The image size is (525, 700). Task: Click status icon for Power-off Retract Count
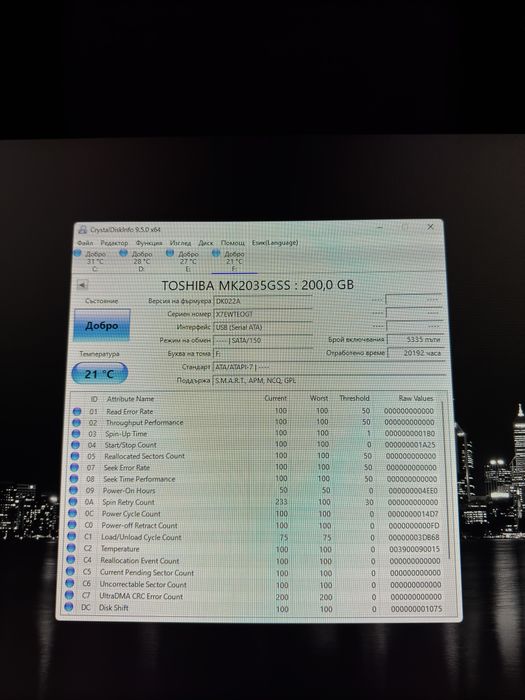72,525
